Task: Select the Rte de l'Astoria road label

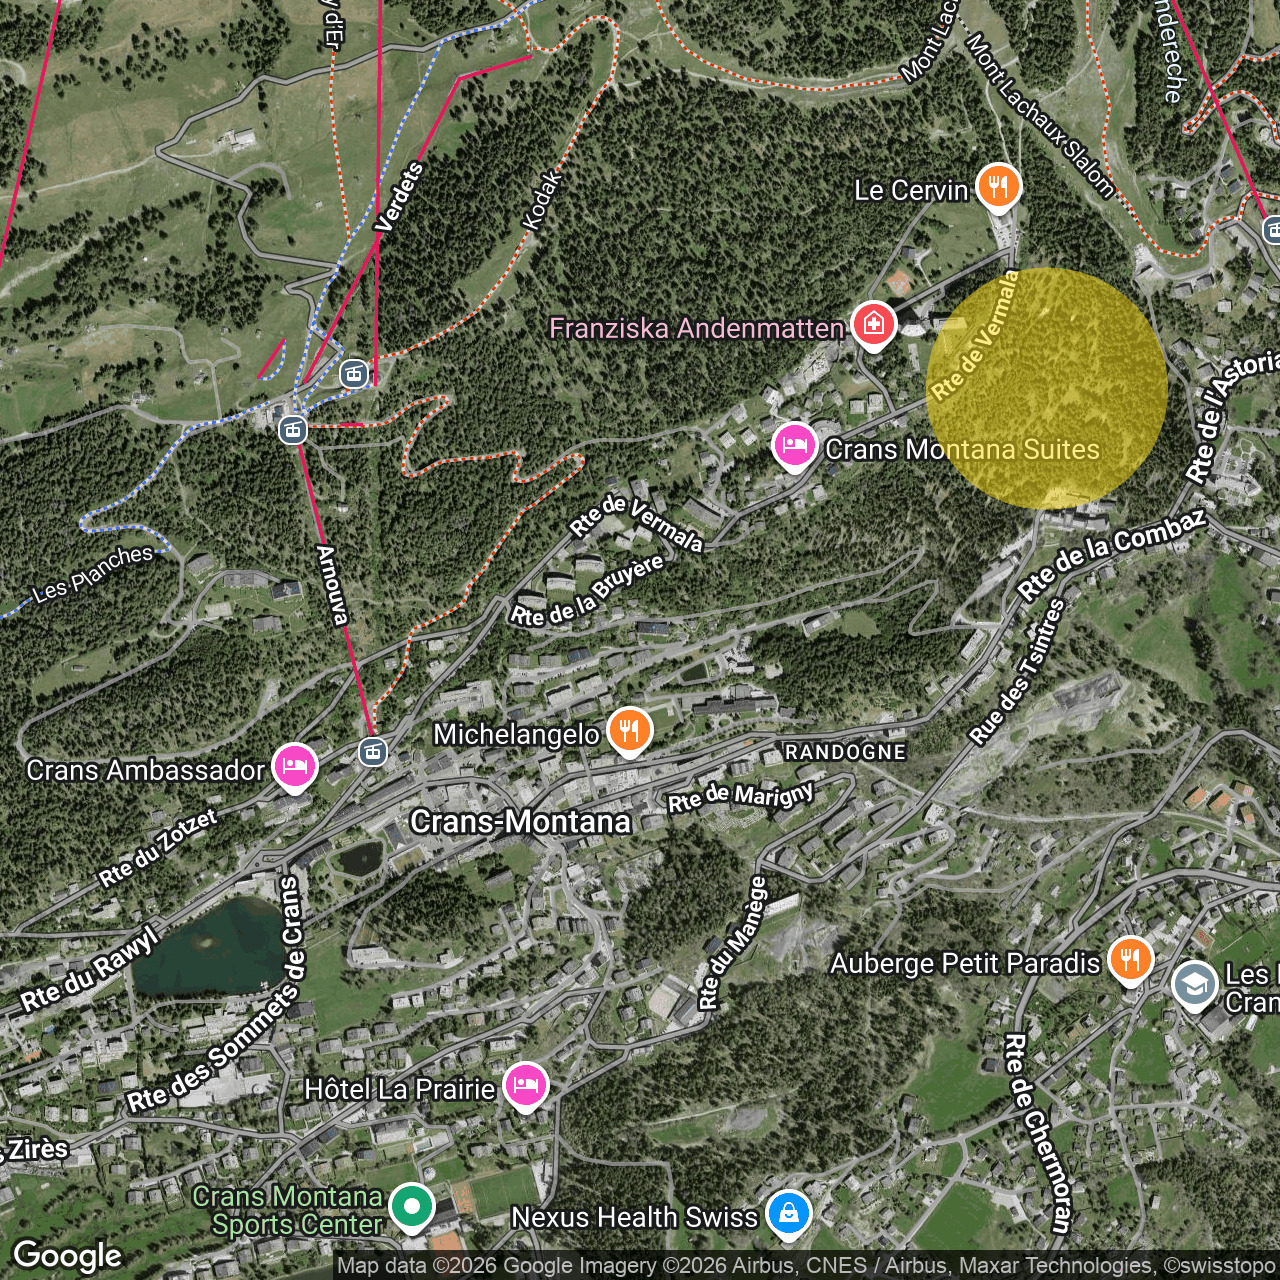Action: pos(1232,416)
